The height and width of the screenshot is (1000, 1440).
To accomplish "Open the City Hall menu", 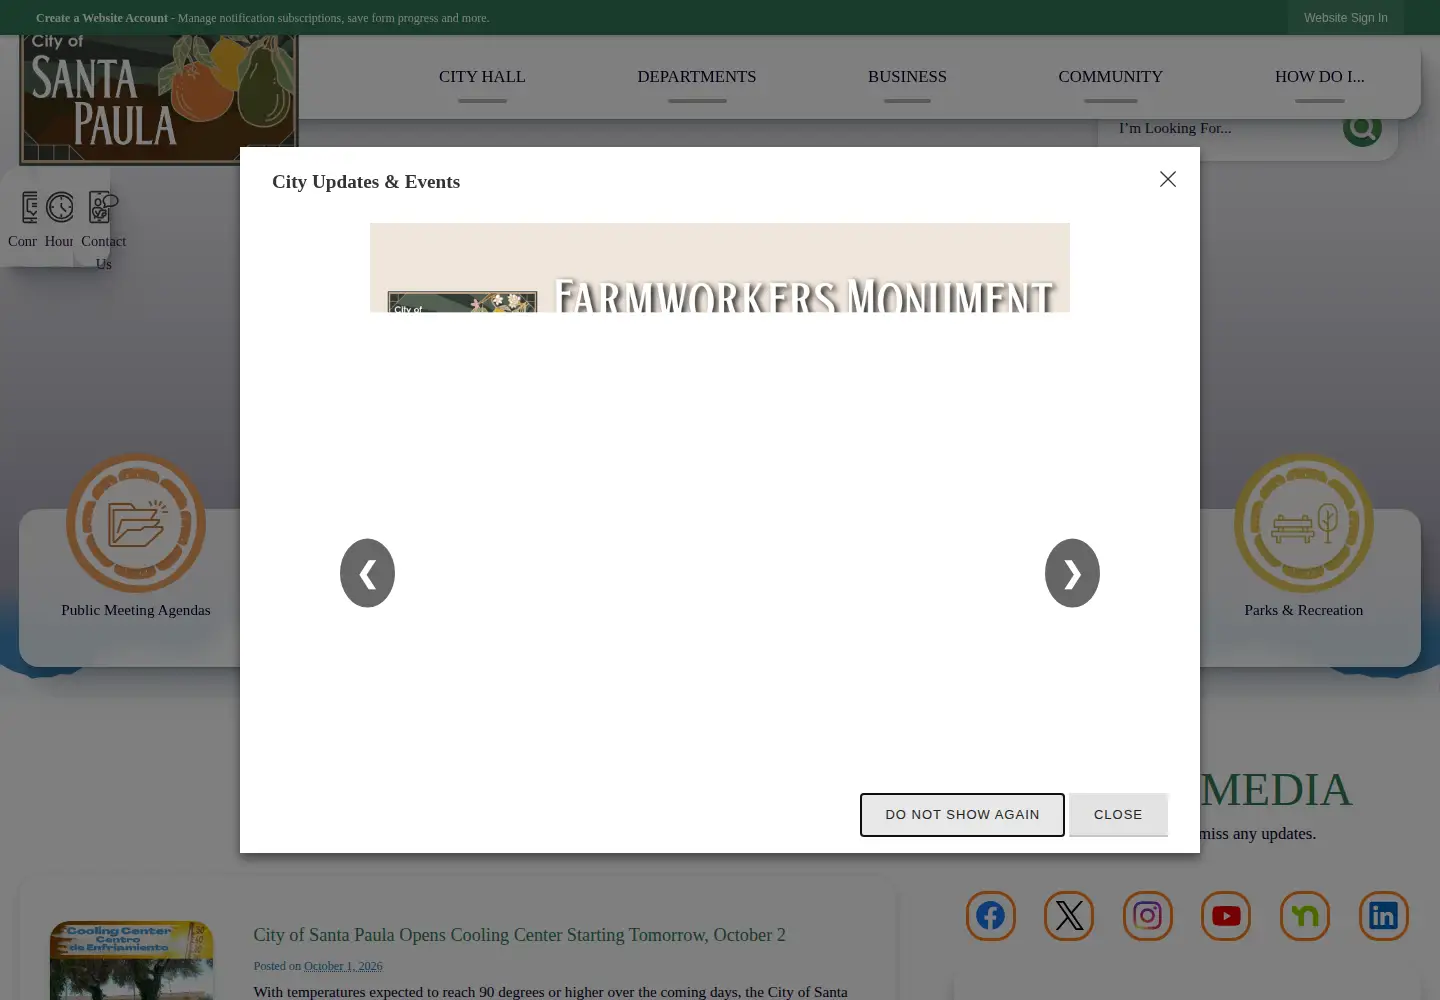I will [x=482, y=77].
